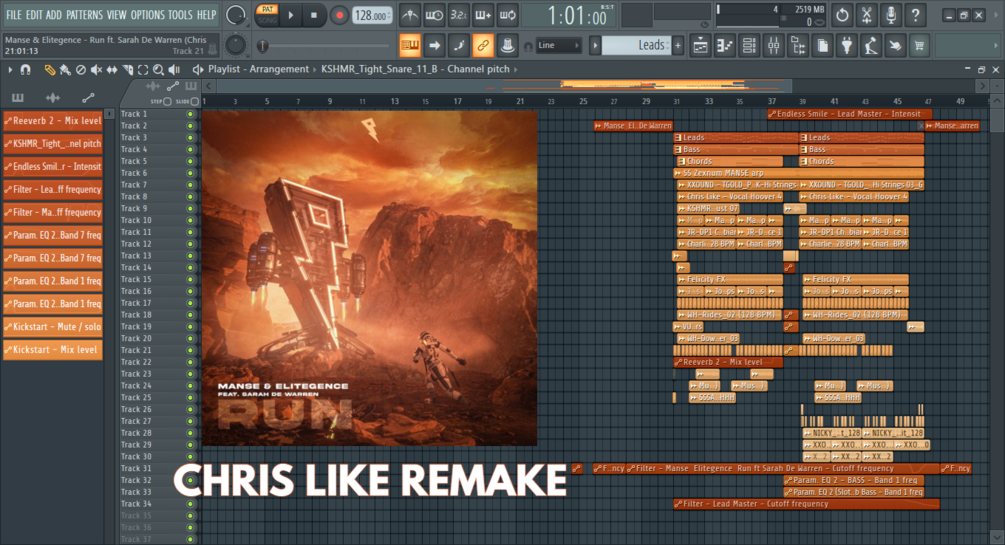Mute Track 10 green light

pyautogui.click(x=190, y=221)
